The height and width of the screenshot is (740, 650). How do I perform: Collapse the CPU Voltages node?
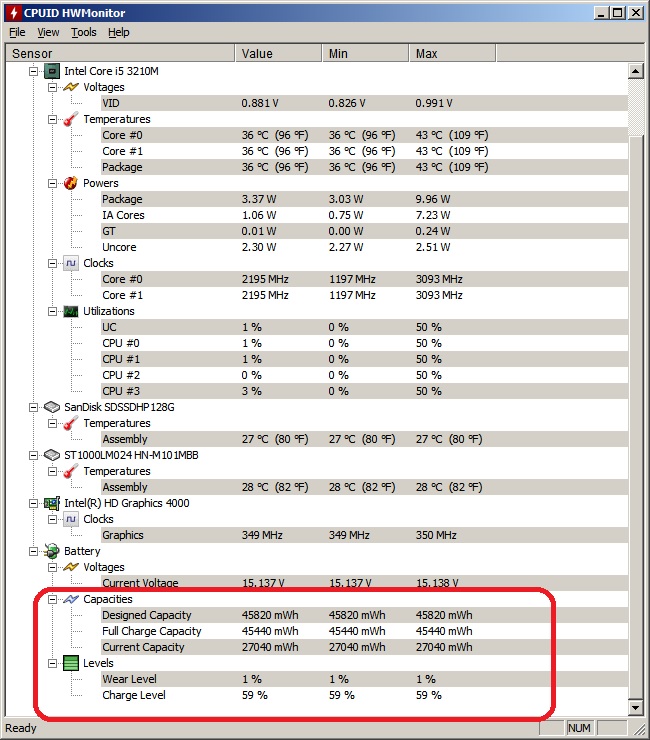tap(52, 87)
